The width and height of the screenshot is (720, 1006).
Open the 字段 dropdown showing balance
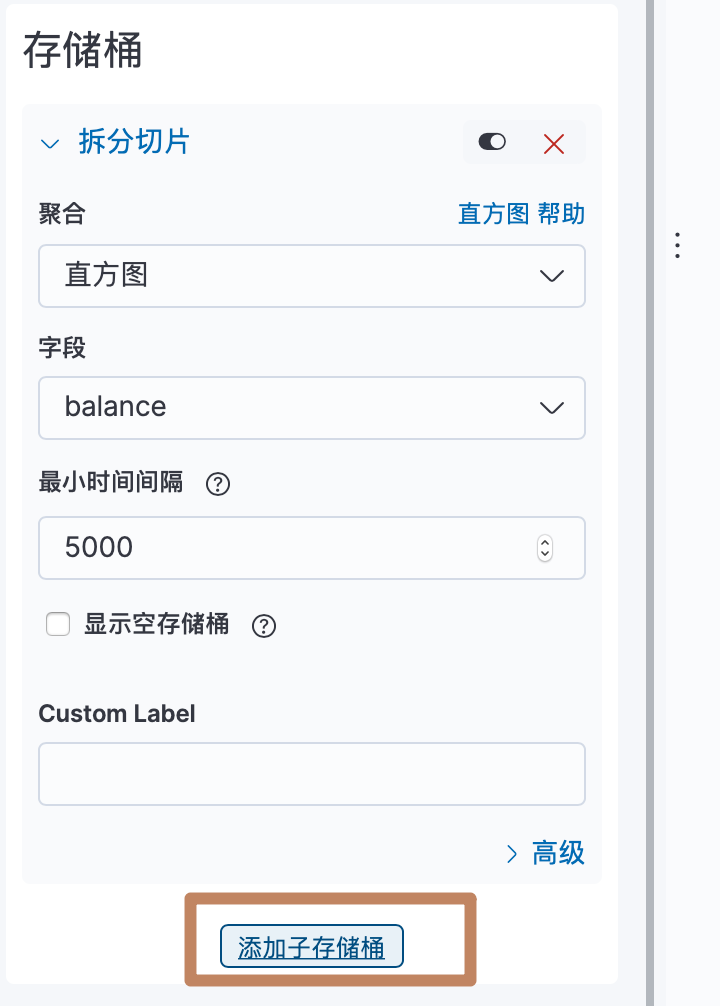[x=311, y=407]
